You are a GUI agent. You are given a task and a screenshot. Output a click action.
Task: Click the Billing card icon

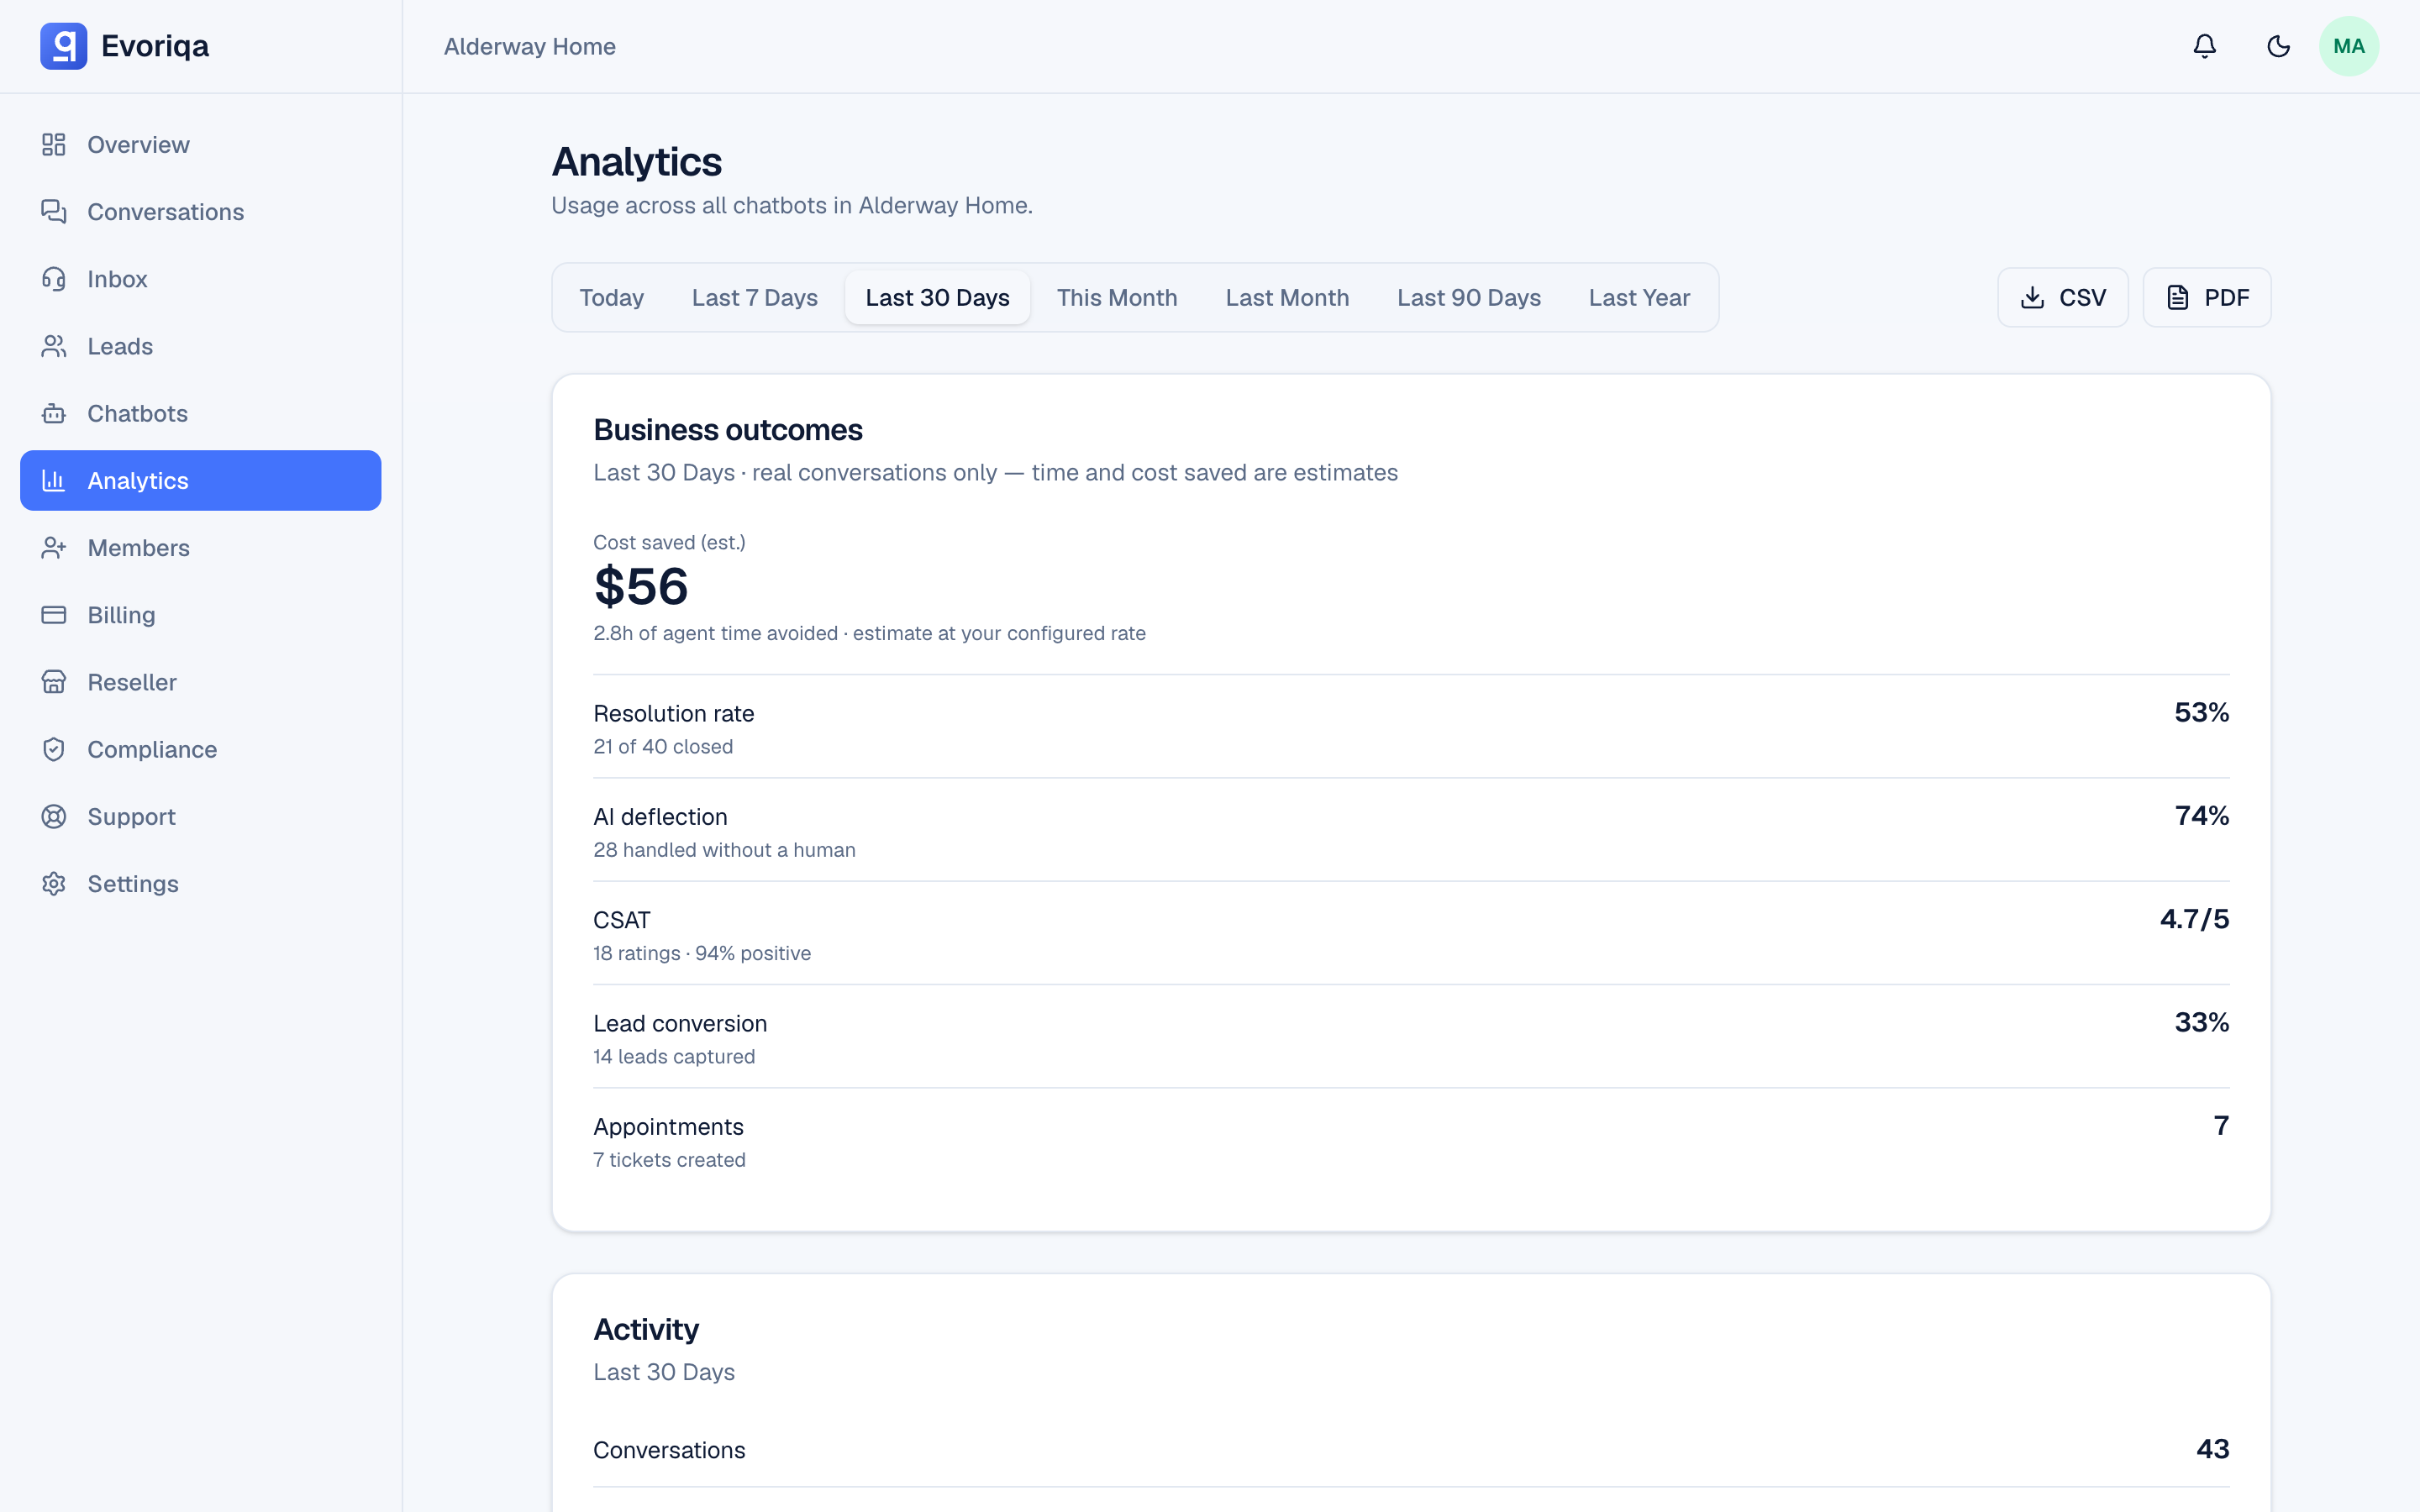[54, 615]
